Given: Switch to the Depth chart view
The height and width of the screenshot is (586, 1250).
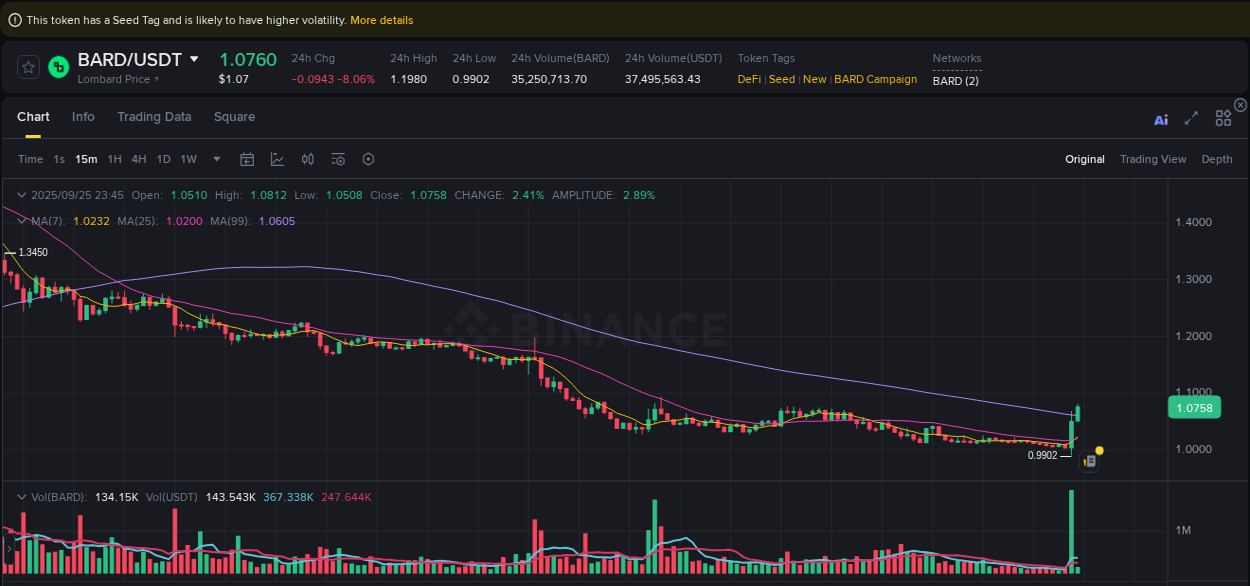Looking at the screenshot, I should click(1217, 159).
